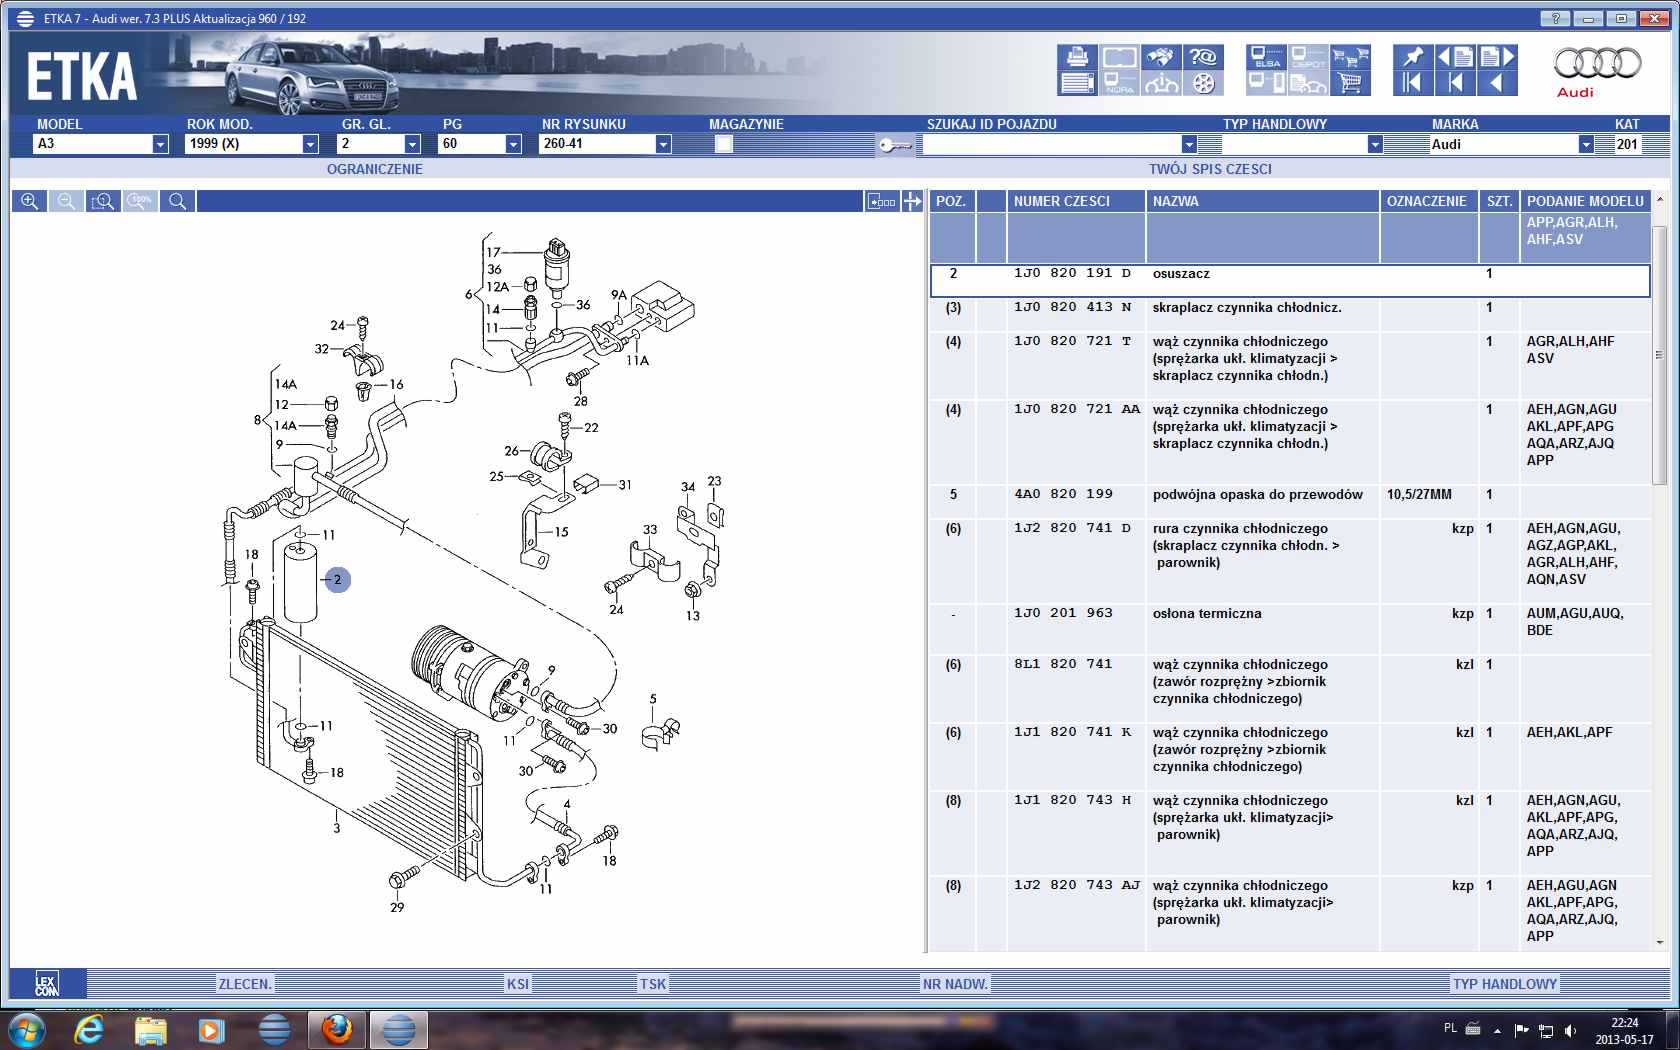This screenshot has height=1050, width=1680.
Task: Click the POZ. column header
Action: [x=952, y=201]
